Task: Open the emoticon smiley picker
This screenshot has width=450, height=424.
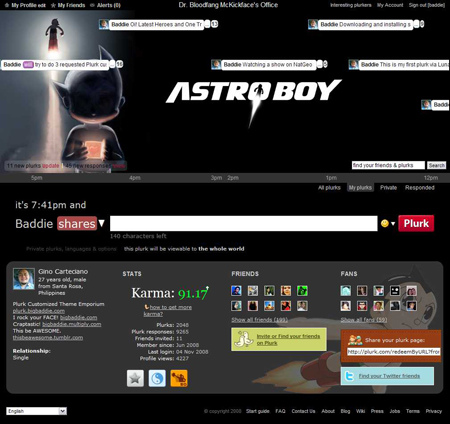Action: click(x=385, y=223)
